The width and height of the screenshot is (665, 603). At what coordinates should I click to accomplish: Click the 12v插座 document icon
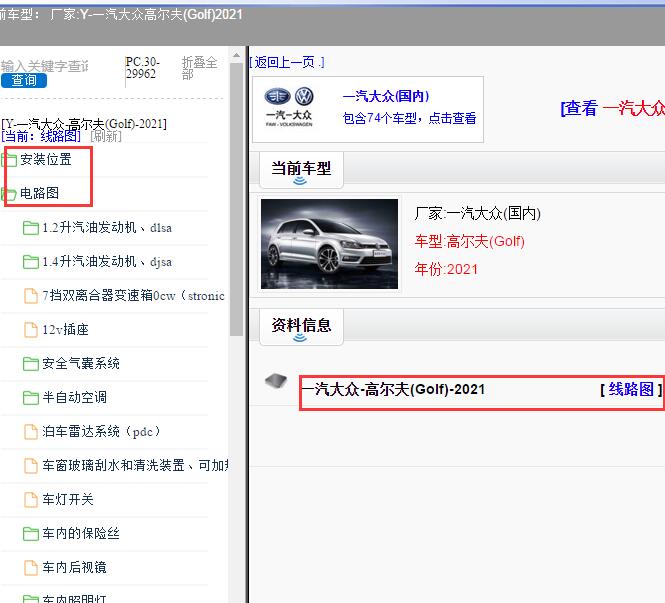pyautogui.click(x=31, y=329)
